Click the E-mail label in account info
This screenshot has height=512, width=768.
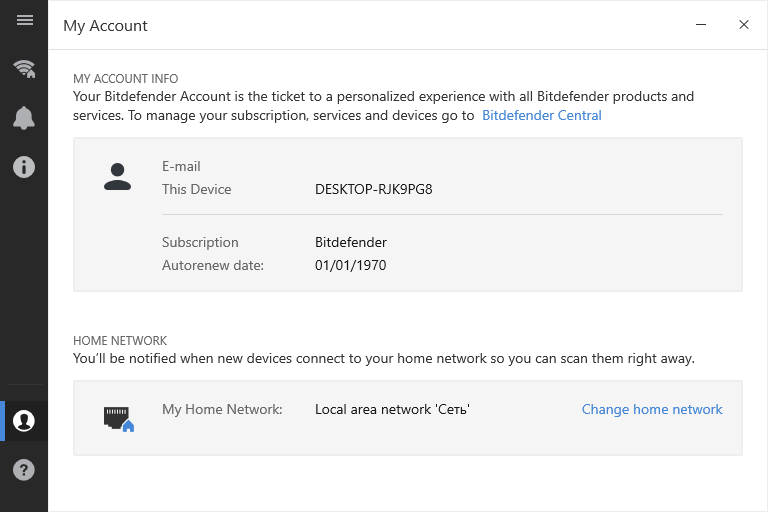[181, 166]
